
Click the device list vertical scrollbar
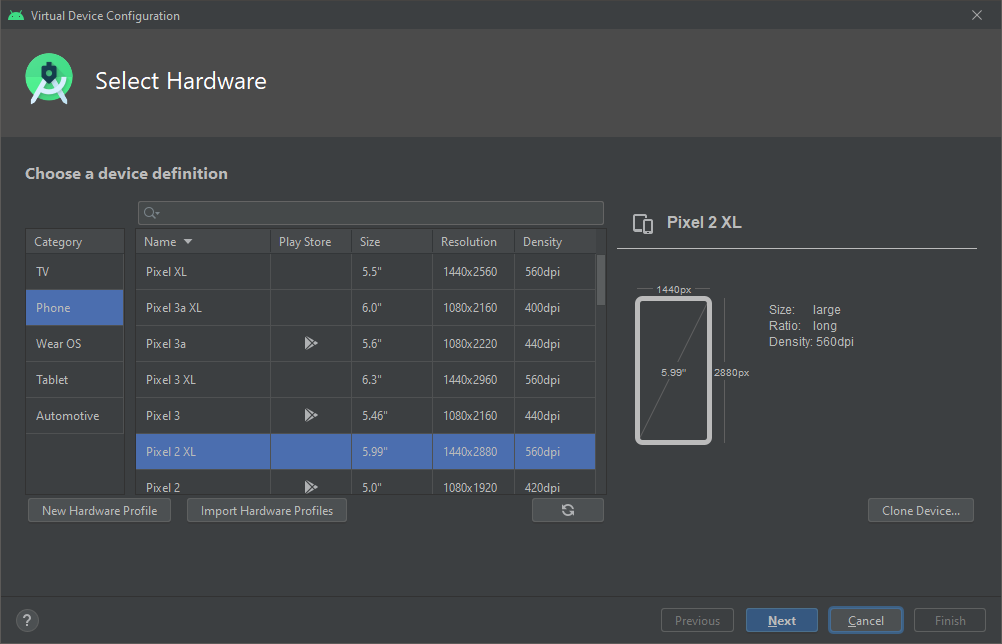(x=600, y=280)
